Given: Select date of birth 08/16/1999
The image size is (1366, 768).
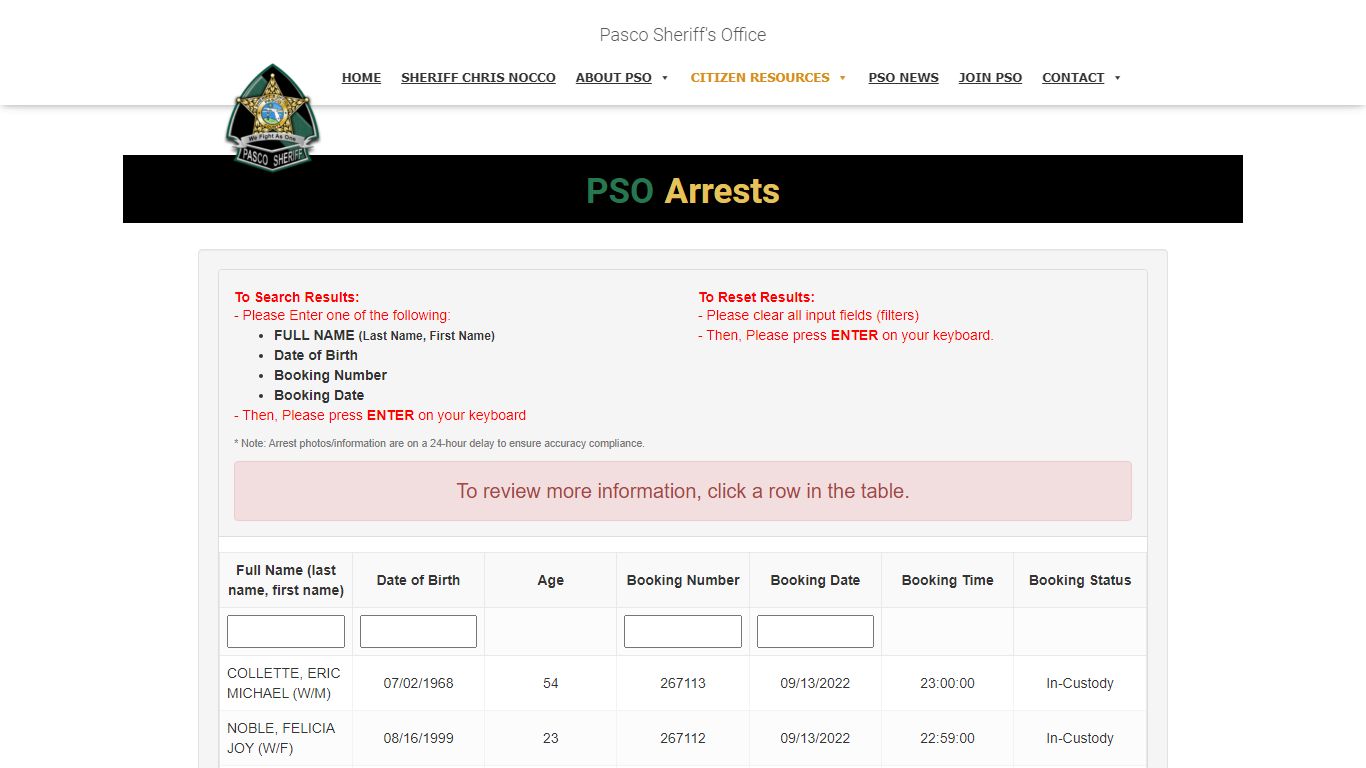Looking at the screenshot, I should pyautogui.click(x=418, y=738).
